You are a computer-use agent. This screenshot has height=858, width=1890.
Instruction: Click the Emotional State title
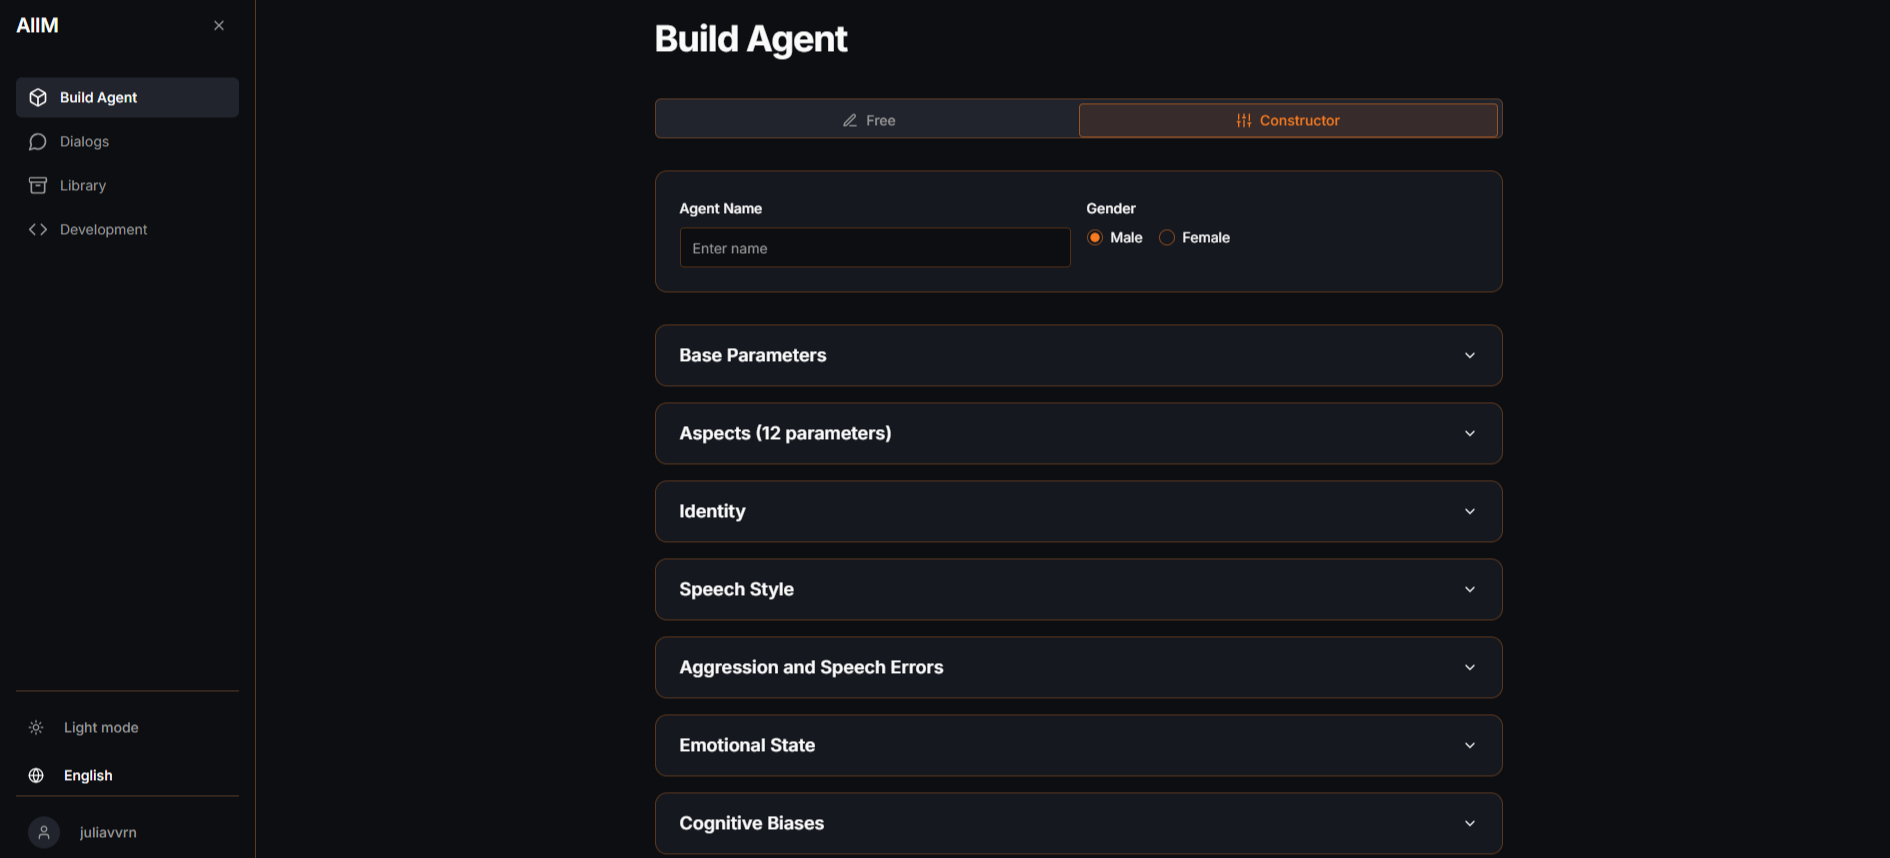click(x=747, y=745)
